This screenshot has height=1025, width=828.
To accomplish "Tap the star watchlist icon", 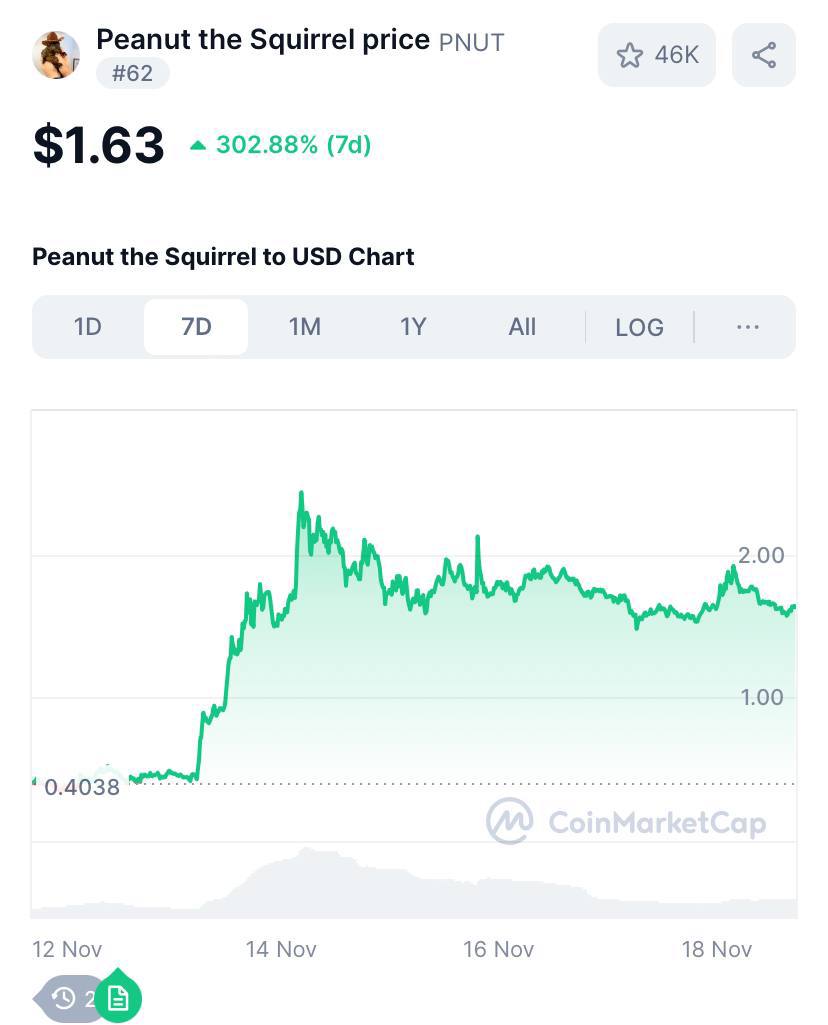I will (x=629, y=55).
